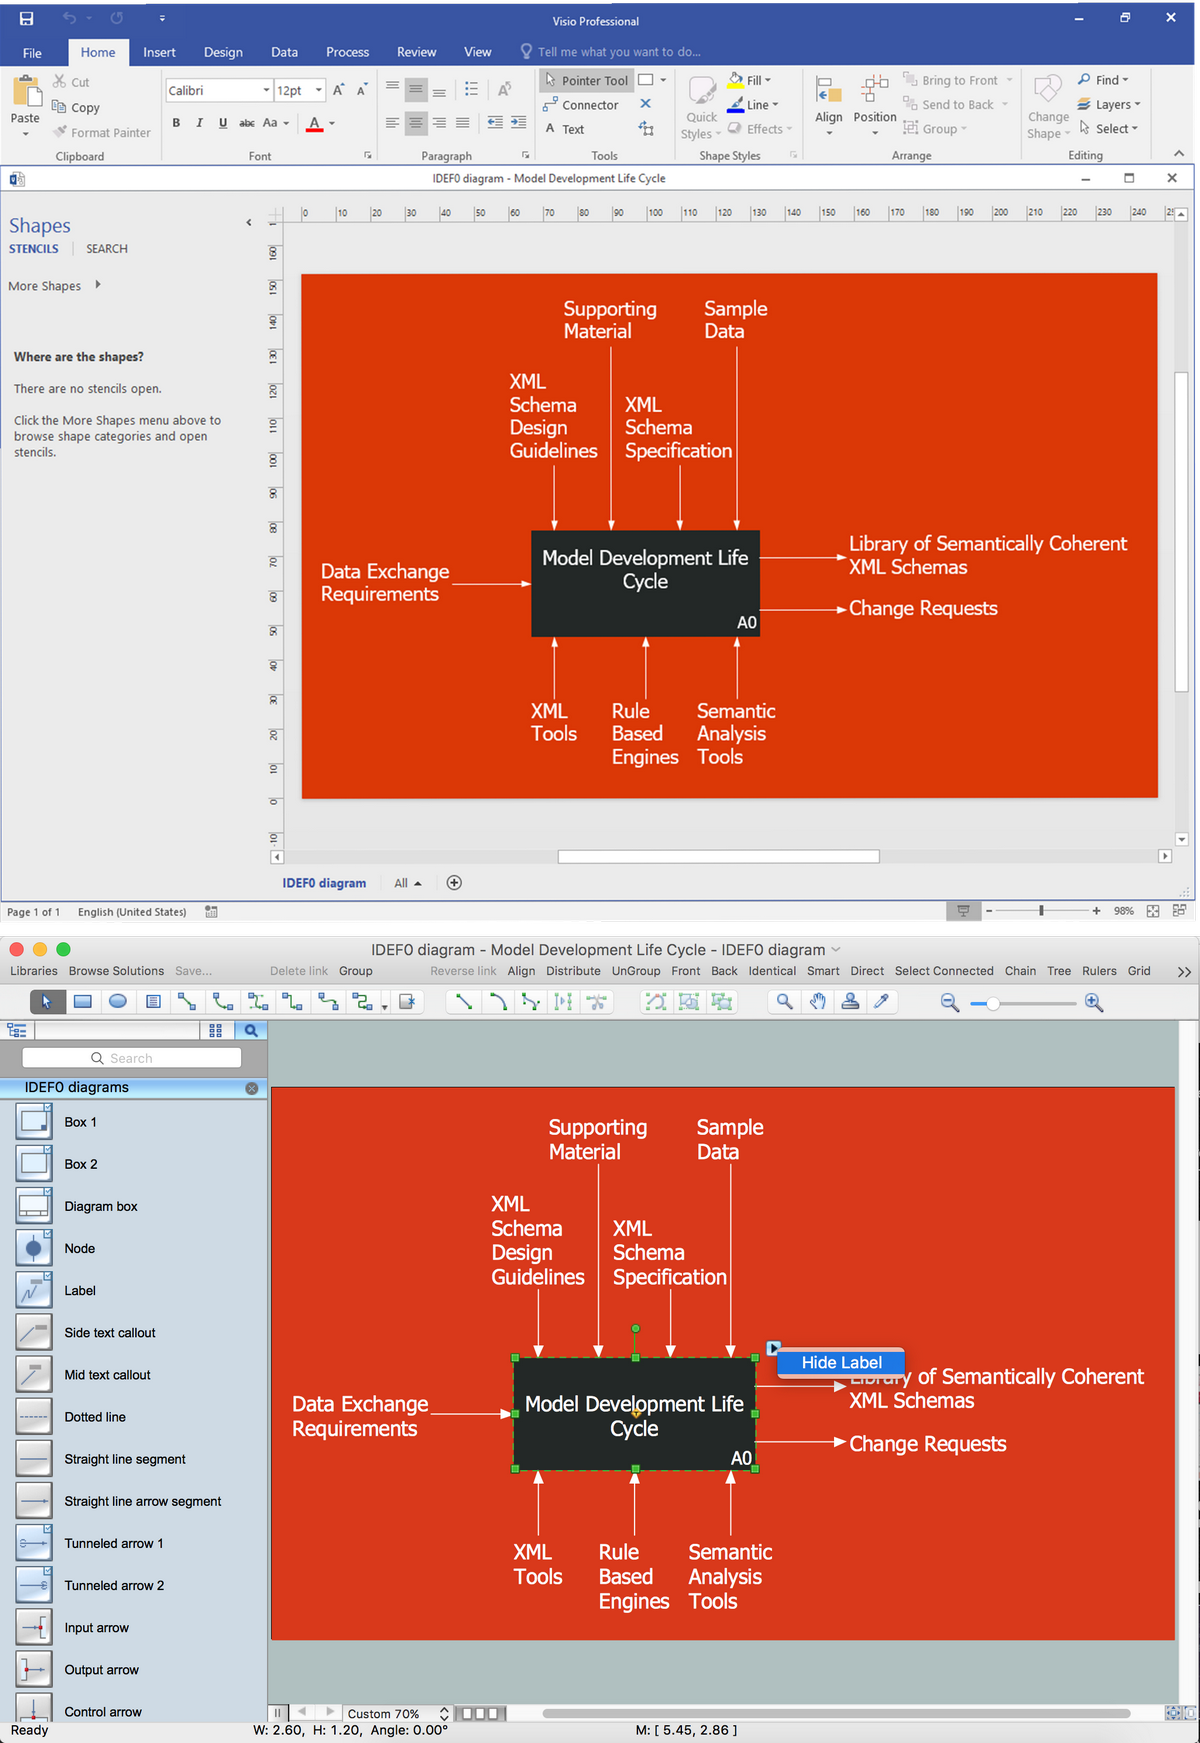
Task: Click Grid toggle in ConceptDraw toolbar
Action: point(1139,971)
